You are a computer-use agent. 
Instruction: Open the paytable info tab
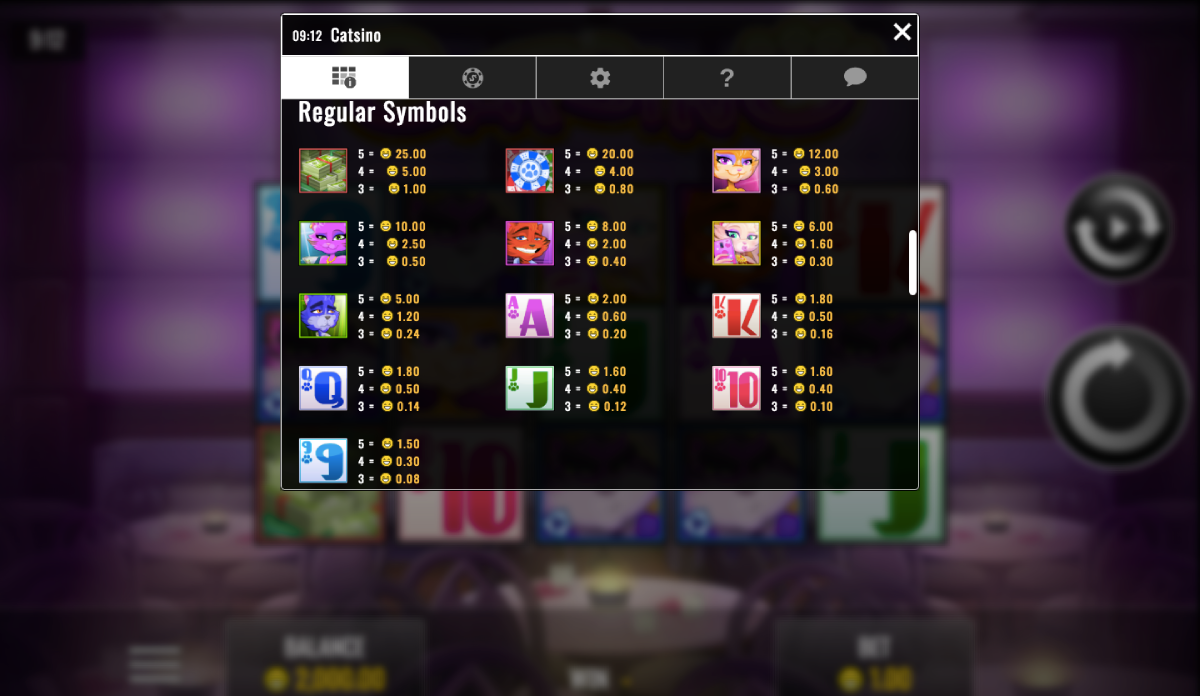point(345,77)
